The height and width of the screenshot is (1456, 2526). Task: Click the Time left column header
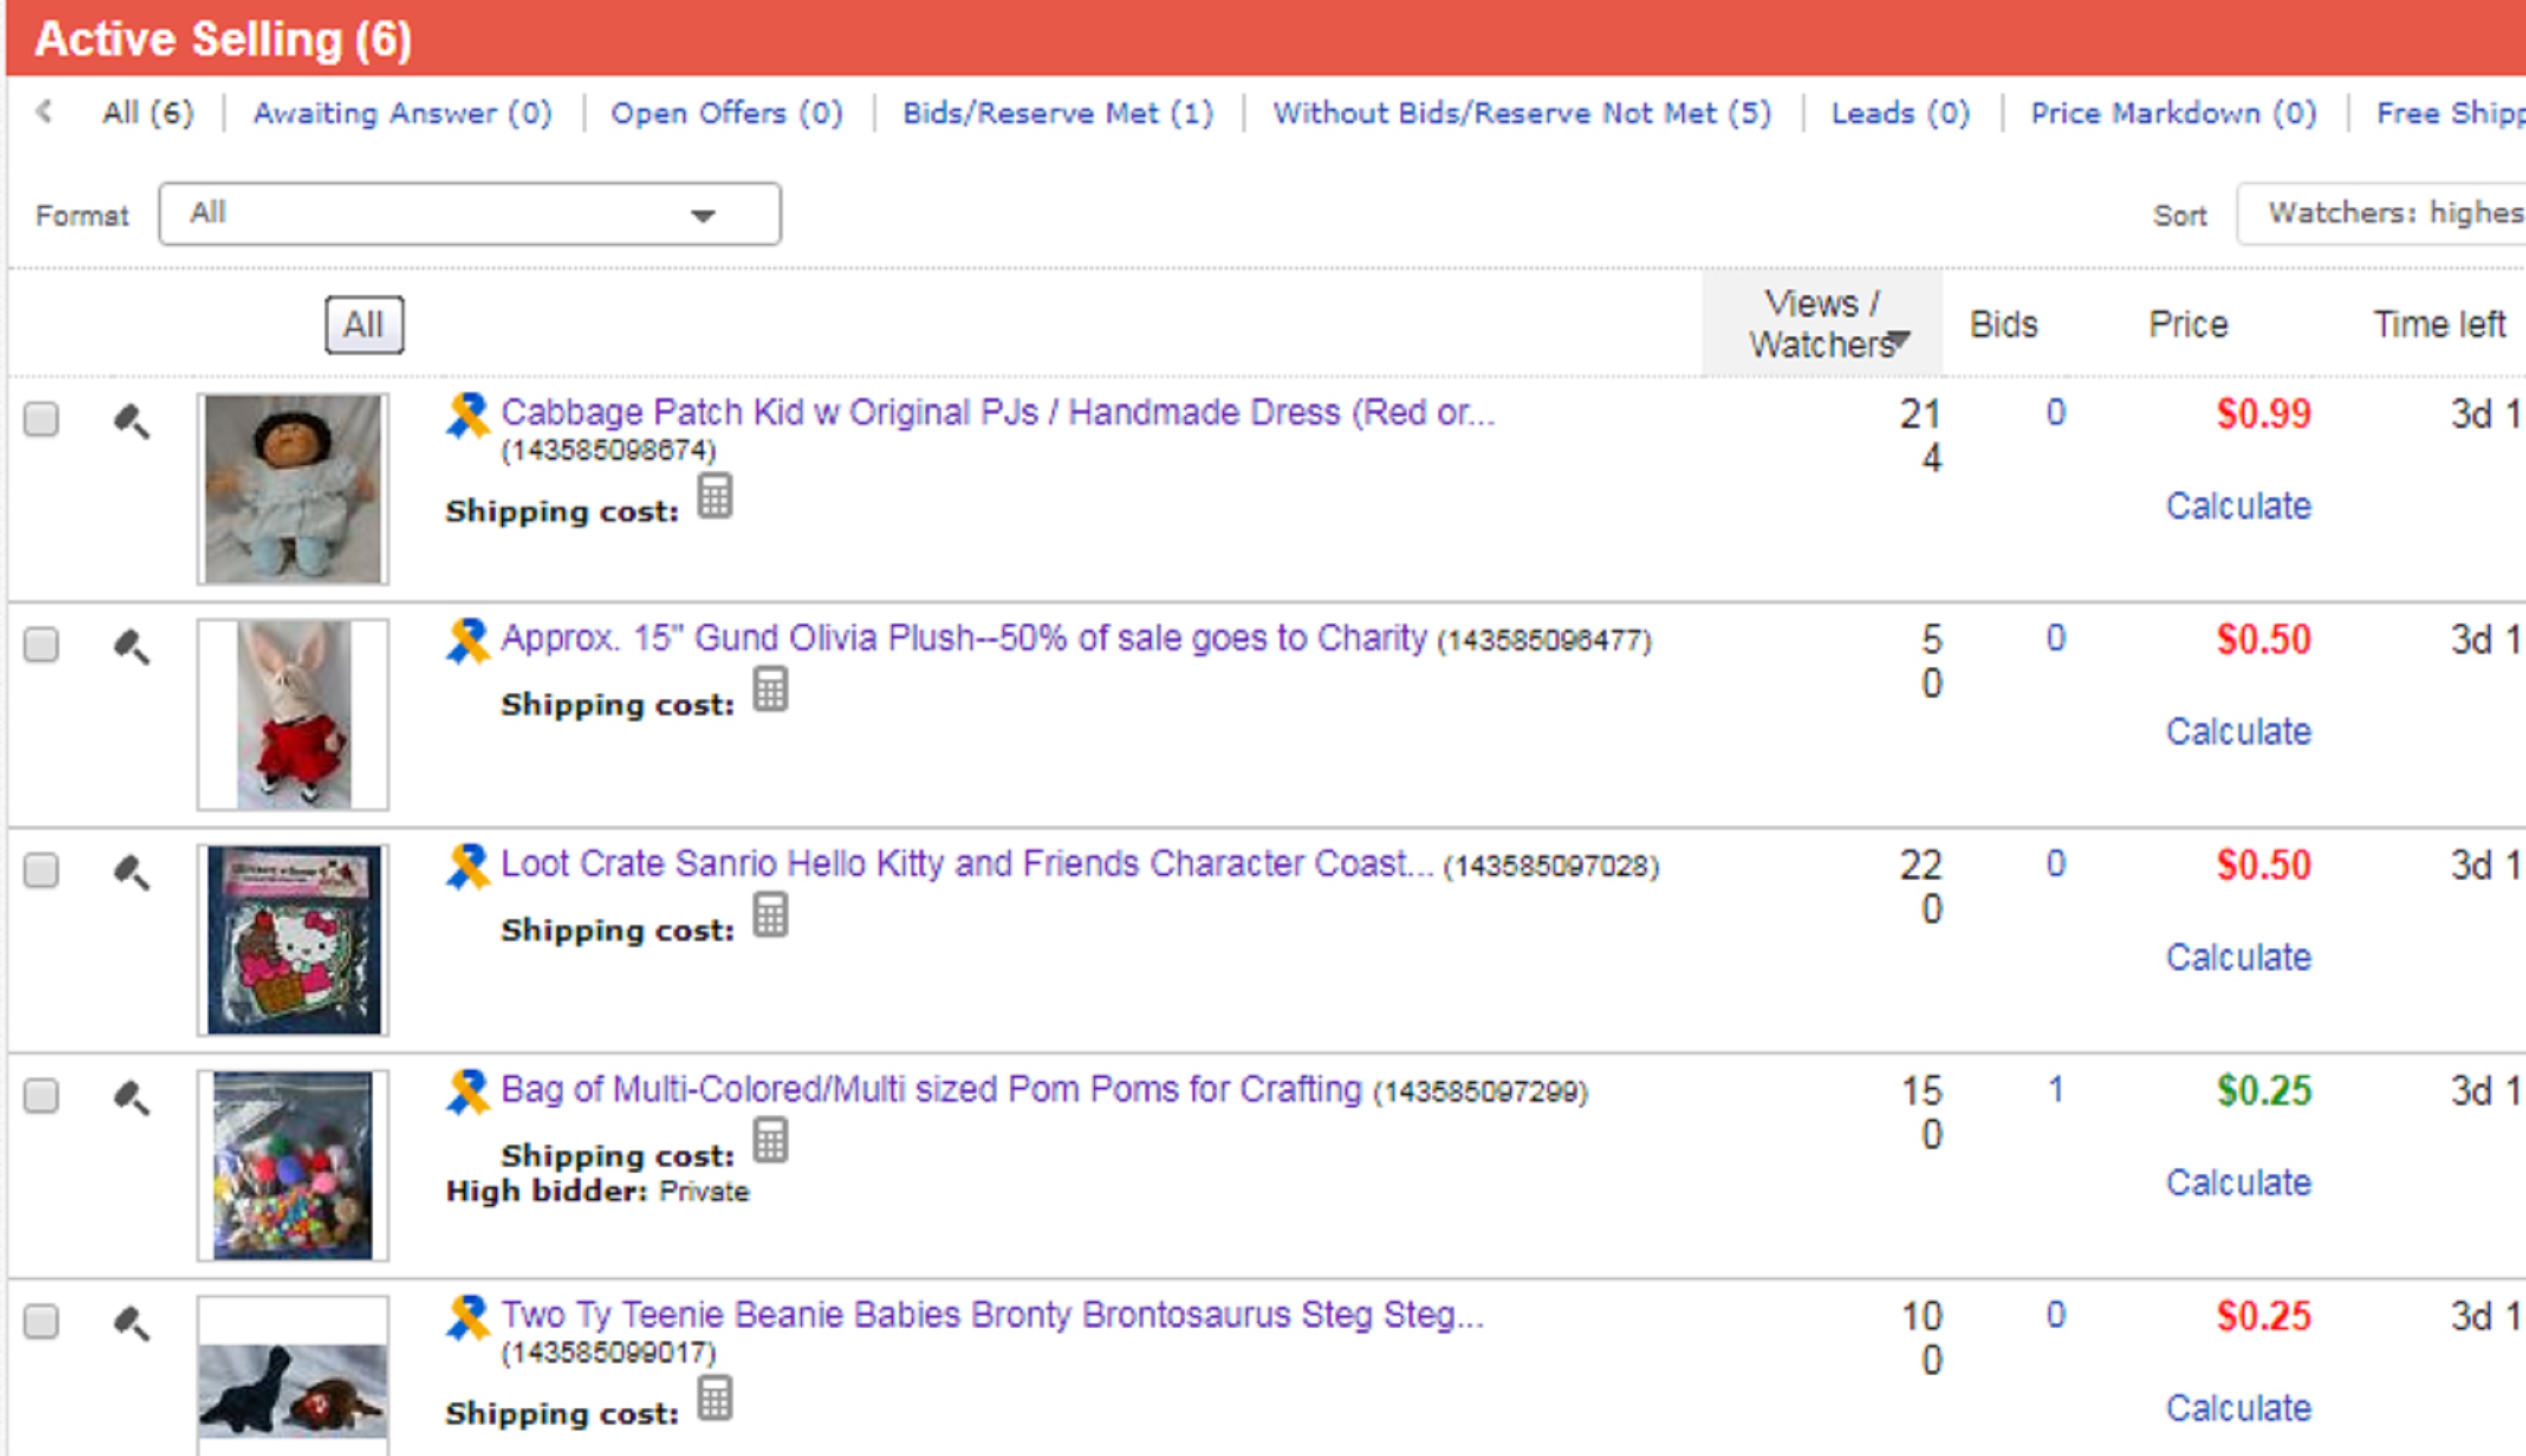coord(2439,325)
